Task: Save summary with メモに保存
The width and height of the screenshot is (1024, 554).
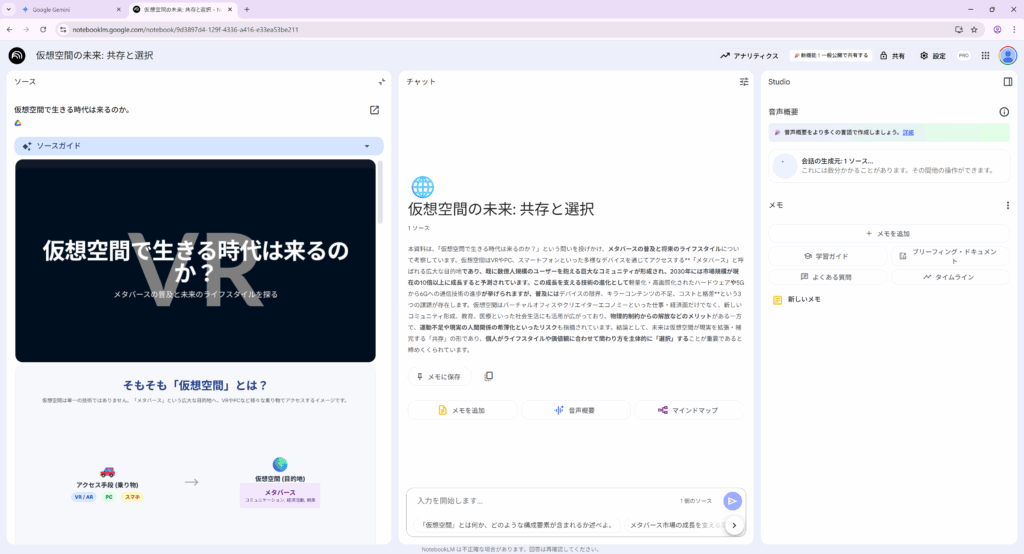Action: coord(439,376)
